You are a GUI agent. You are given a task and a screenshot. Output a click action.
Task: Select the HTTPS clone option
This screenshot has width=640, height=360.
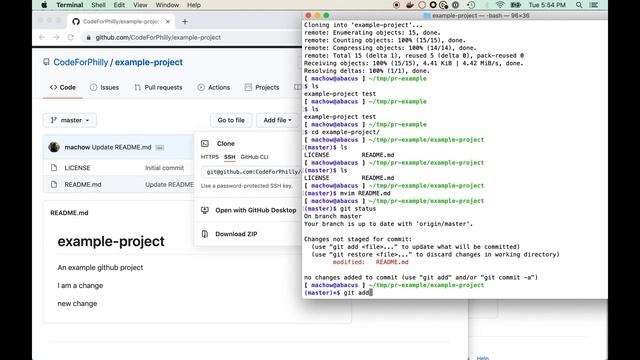pyautogui.click(x=209, y=157)
